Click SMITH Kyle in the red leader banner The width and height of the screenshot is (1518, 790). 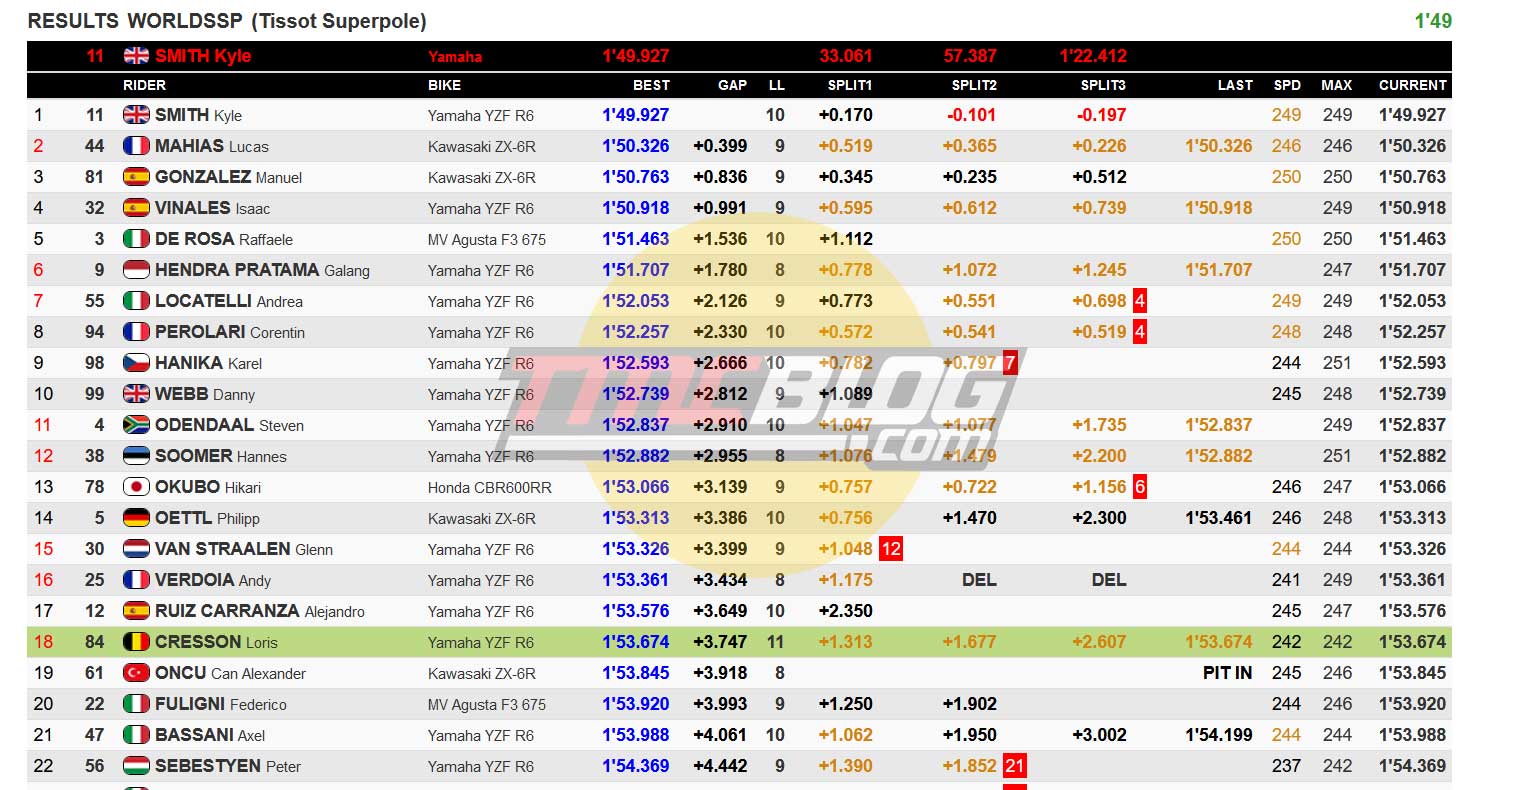(203, 56)
